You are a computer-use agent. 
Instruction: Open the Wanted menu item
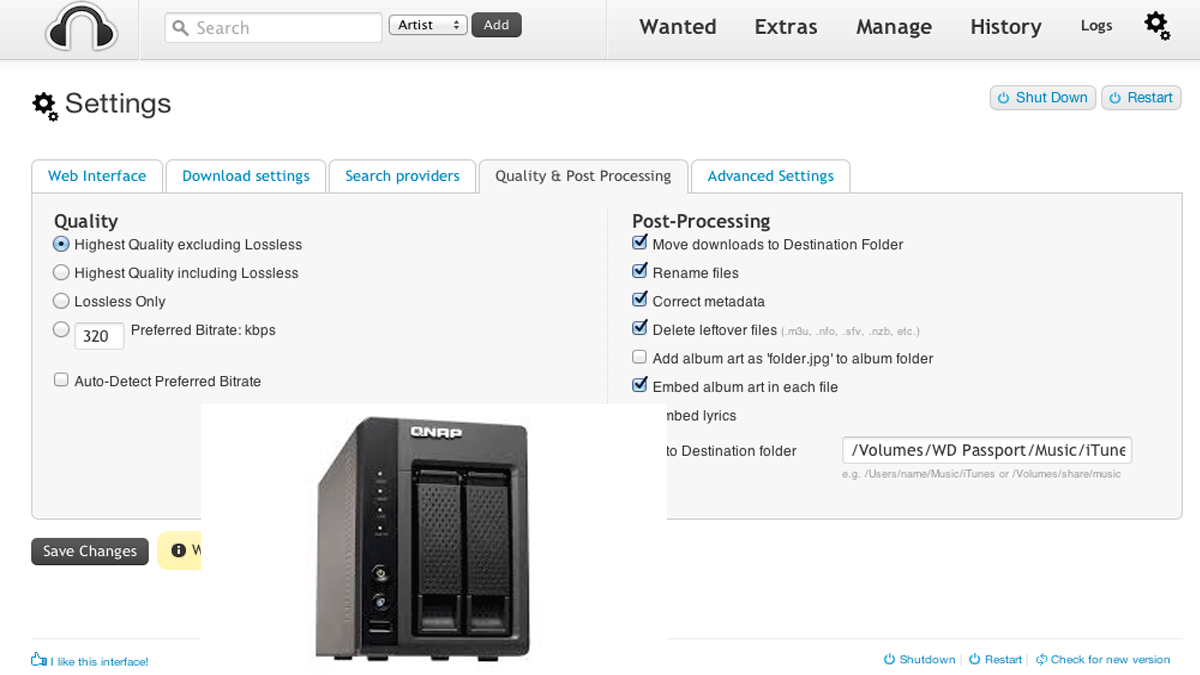click(677, 27)
